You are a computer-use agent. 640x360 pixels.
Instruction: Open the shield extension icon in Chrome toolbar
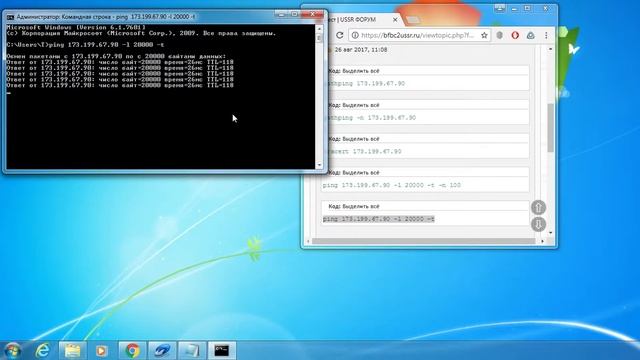500,36
